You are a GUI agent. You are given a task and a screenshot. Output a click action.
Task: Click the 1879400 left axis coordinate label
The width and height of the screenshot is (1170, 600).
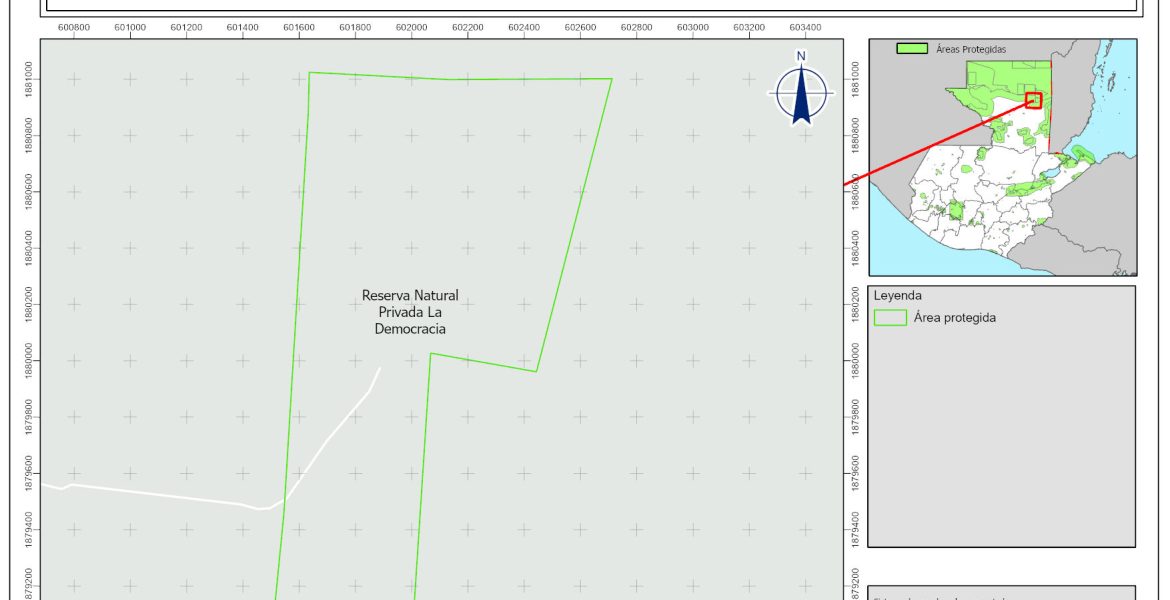tap(29, 527)
